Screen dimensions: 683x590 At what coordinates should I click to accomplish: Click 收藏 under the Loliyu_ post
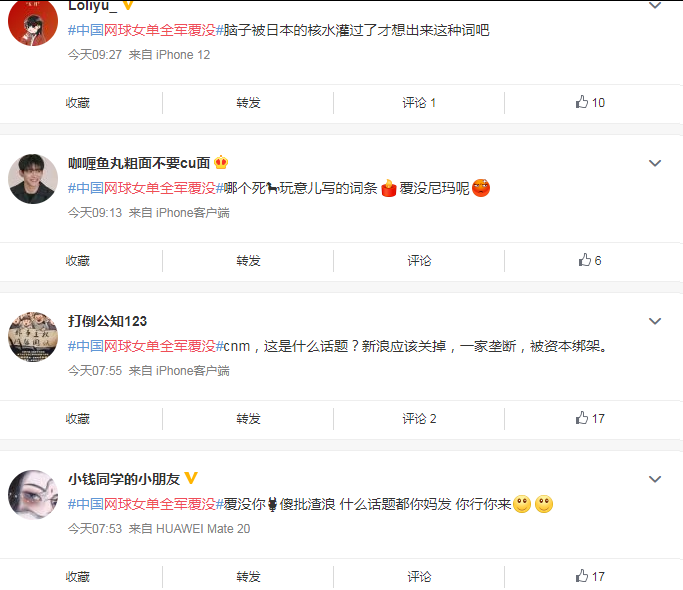[x=78, y=103]
